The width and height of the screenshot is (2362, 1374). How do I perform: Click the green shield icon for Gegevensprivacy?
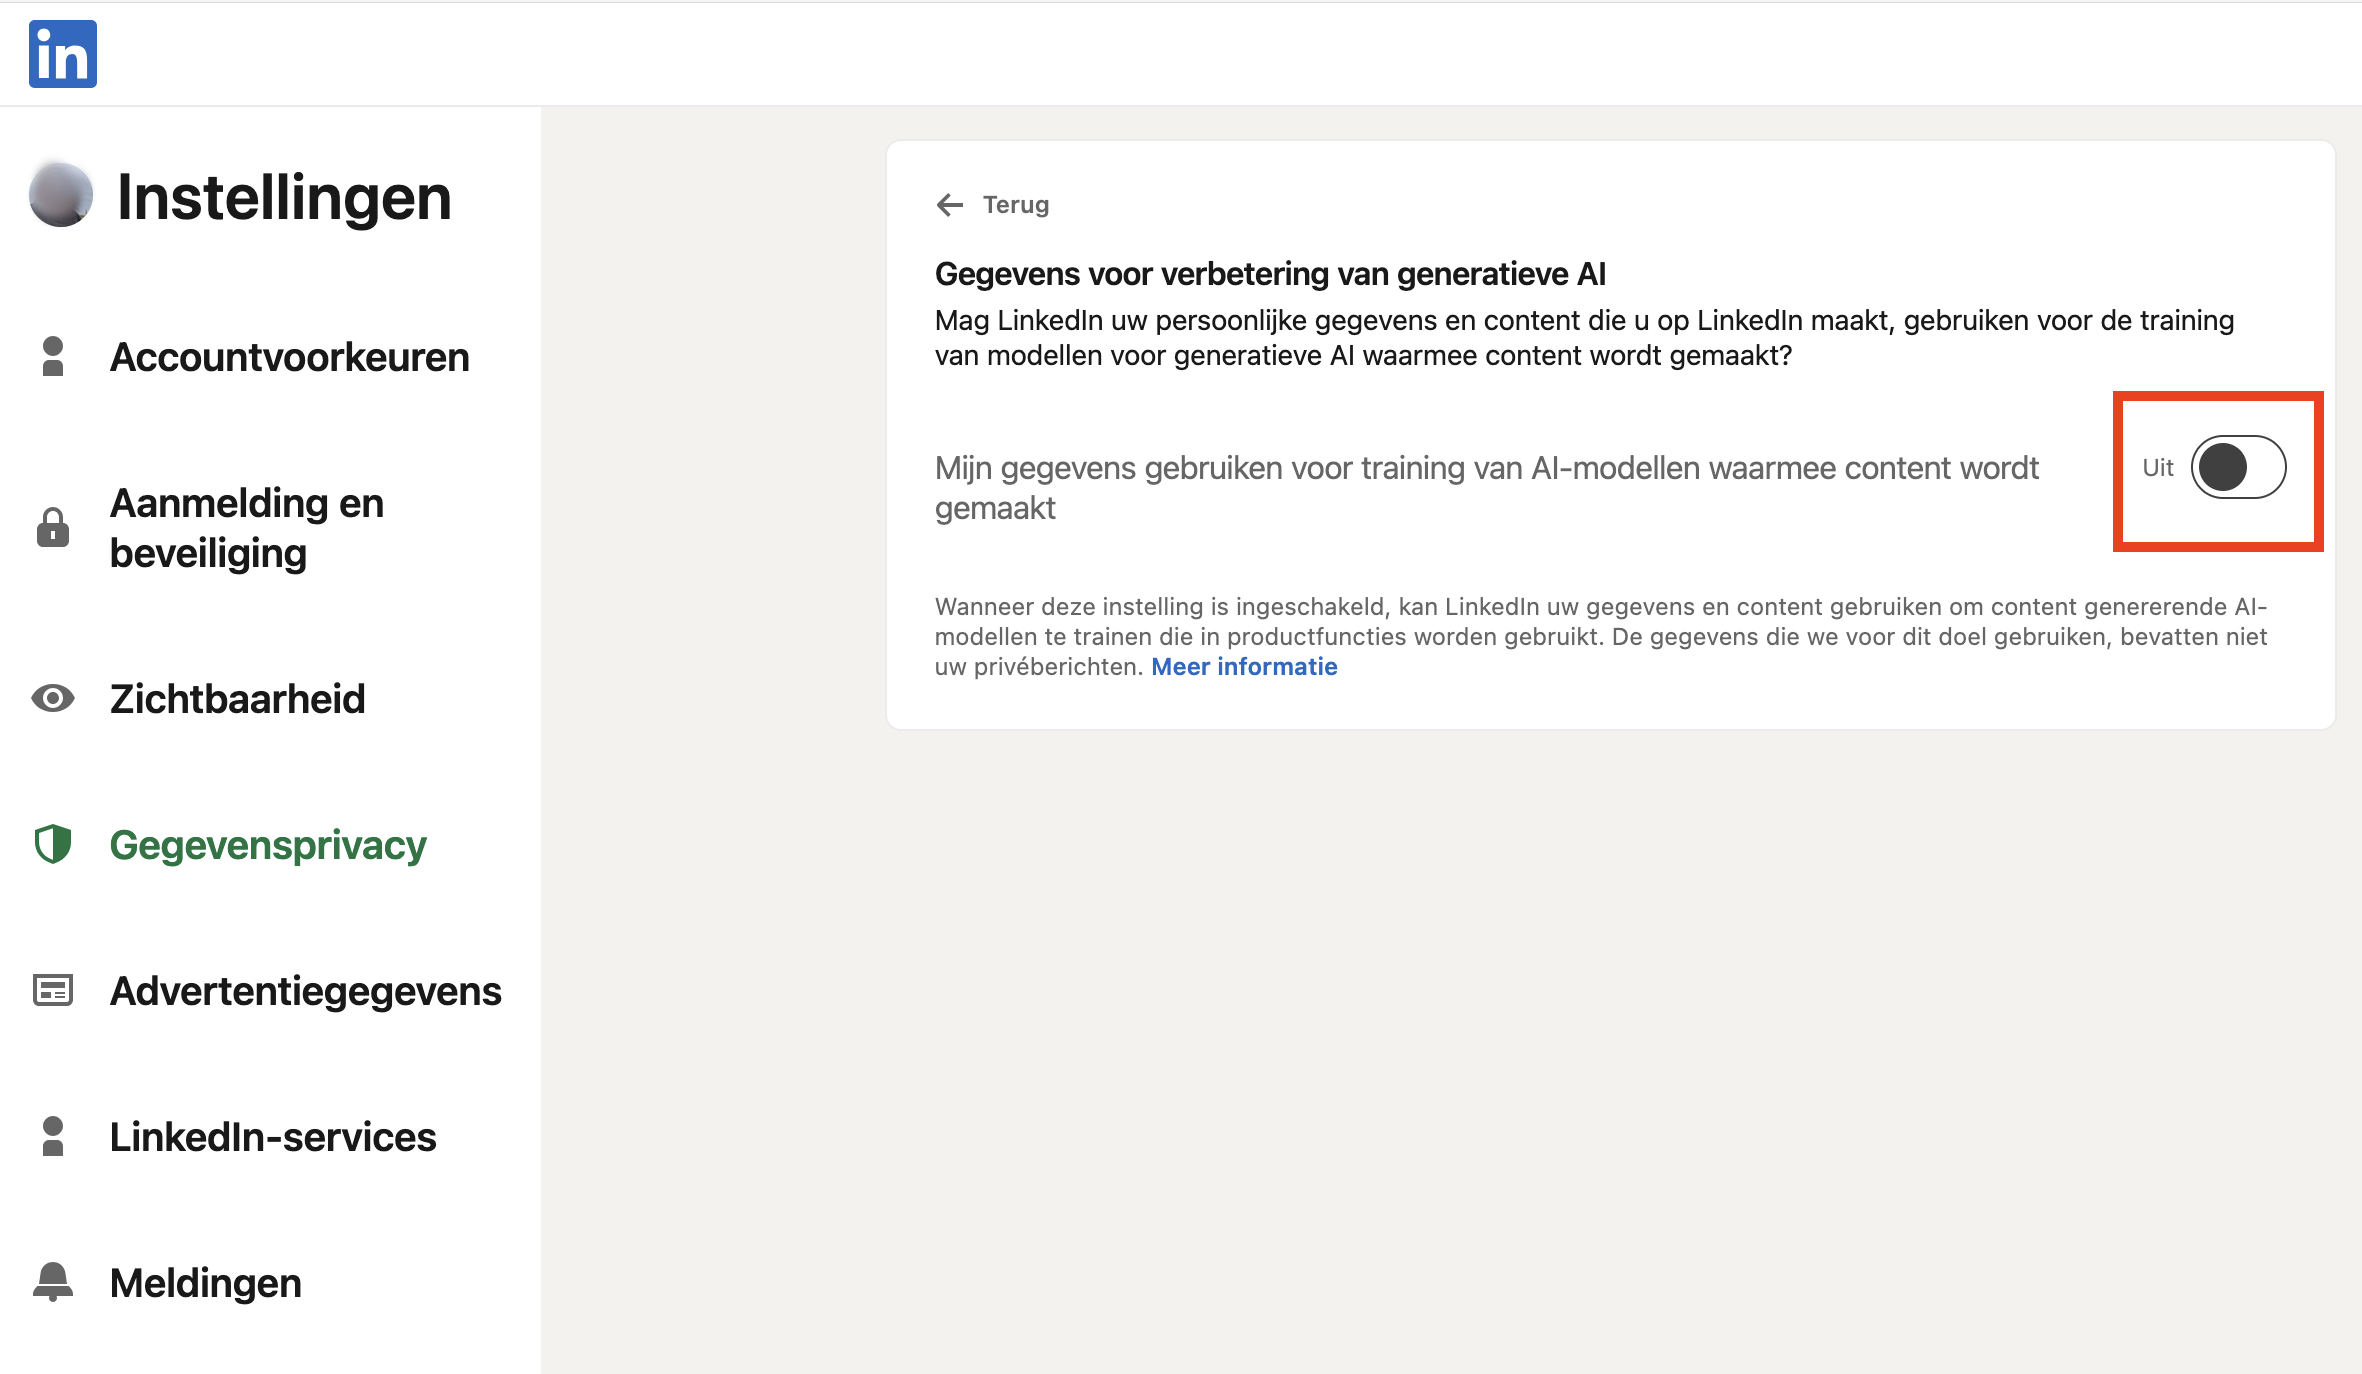point(52,845)
